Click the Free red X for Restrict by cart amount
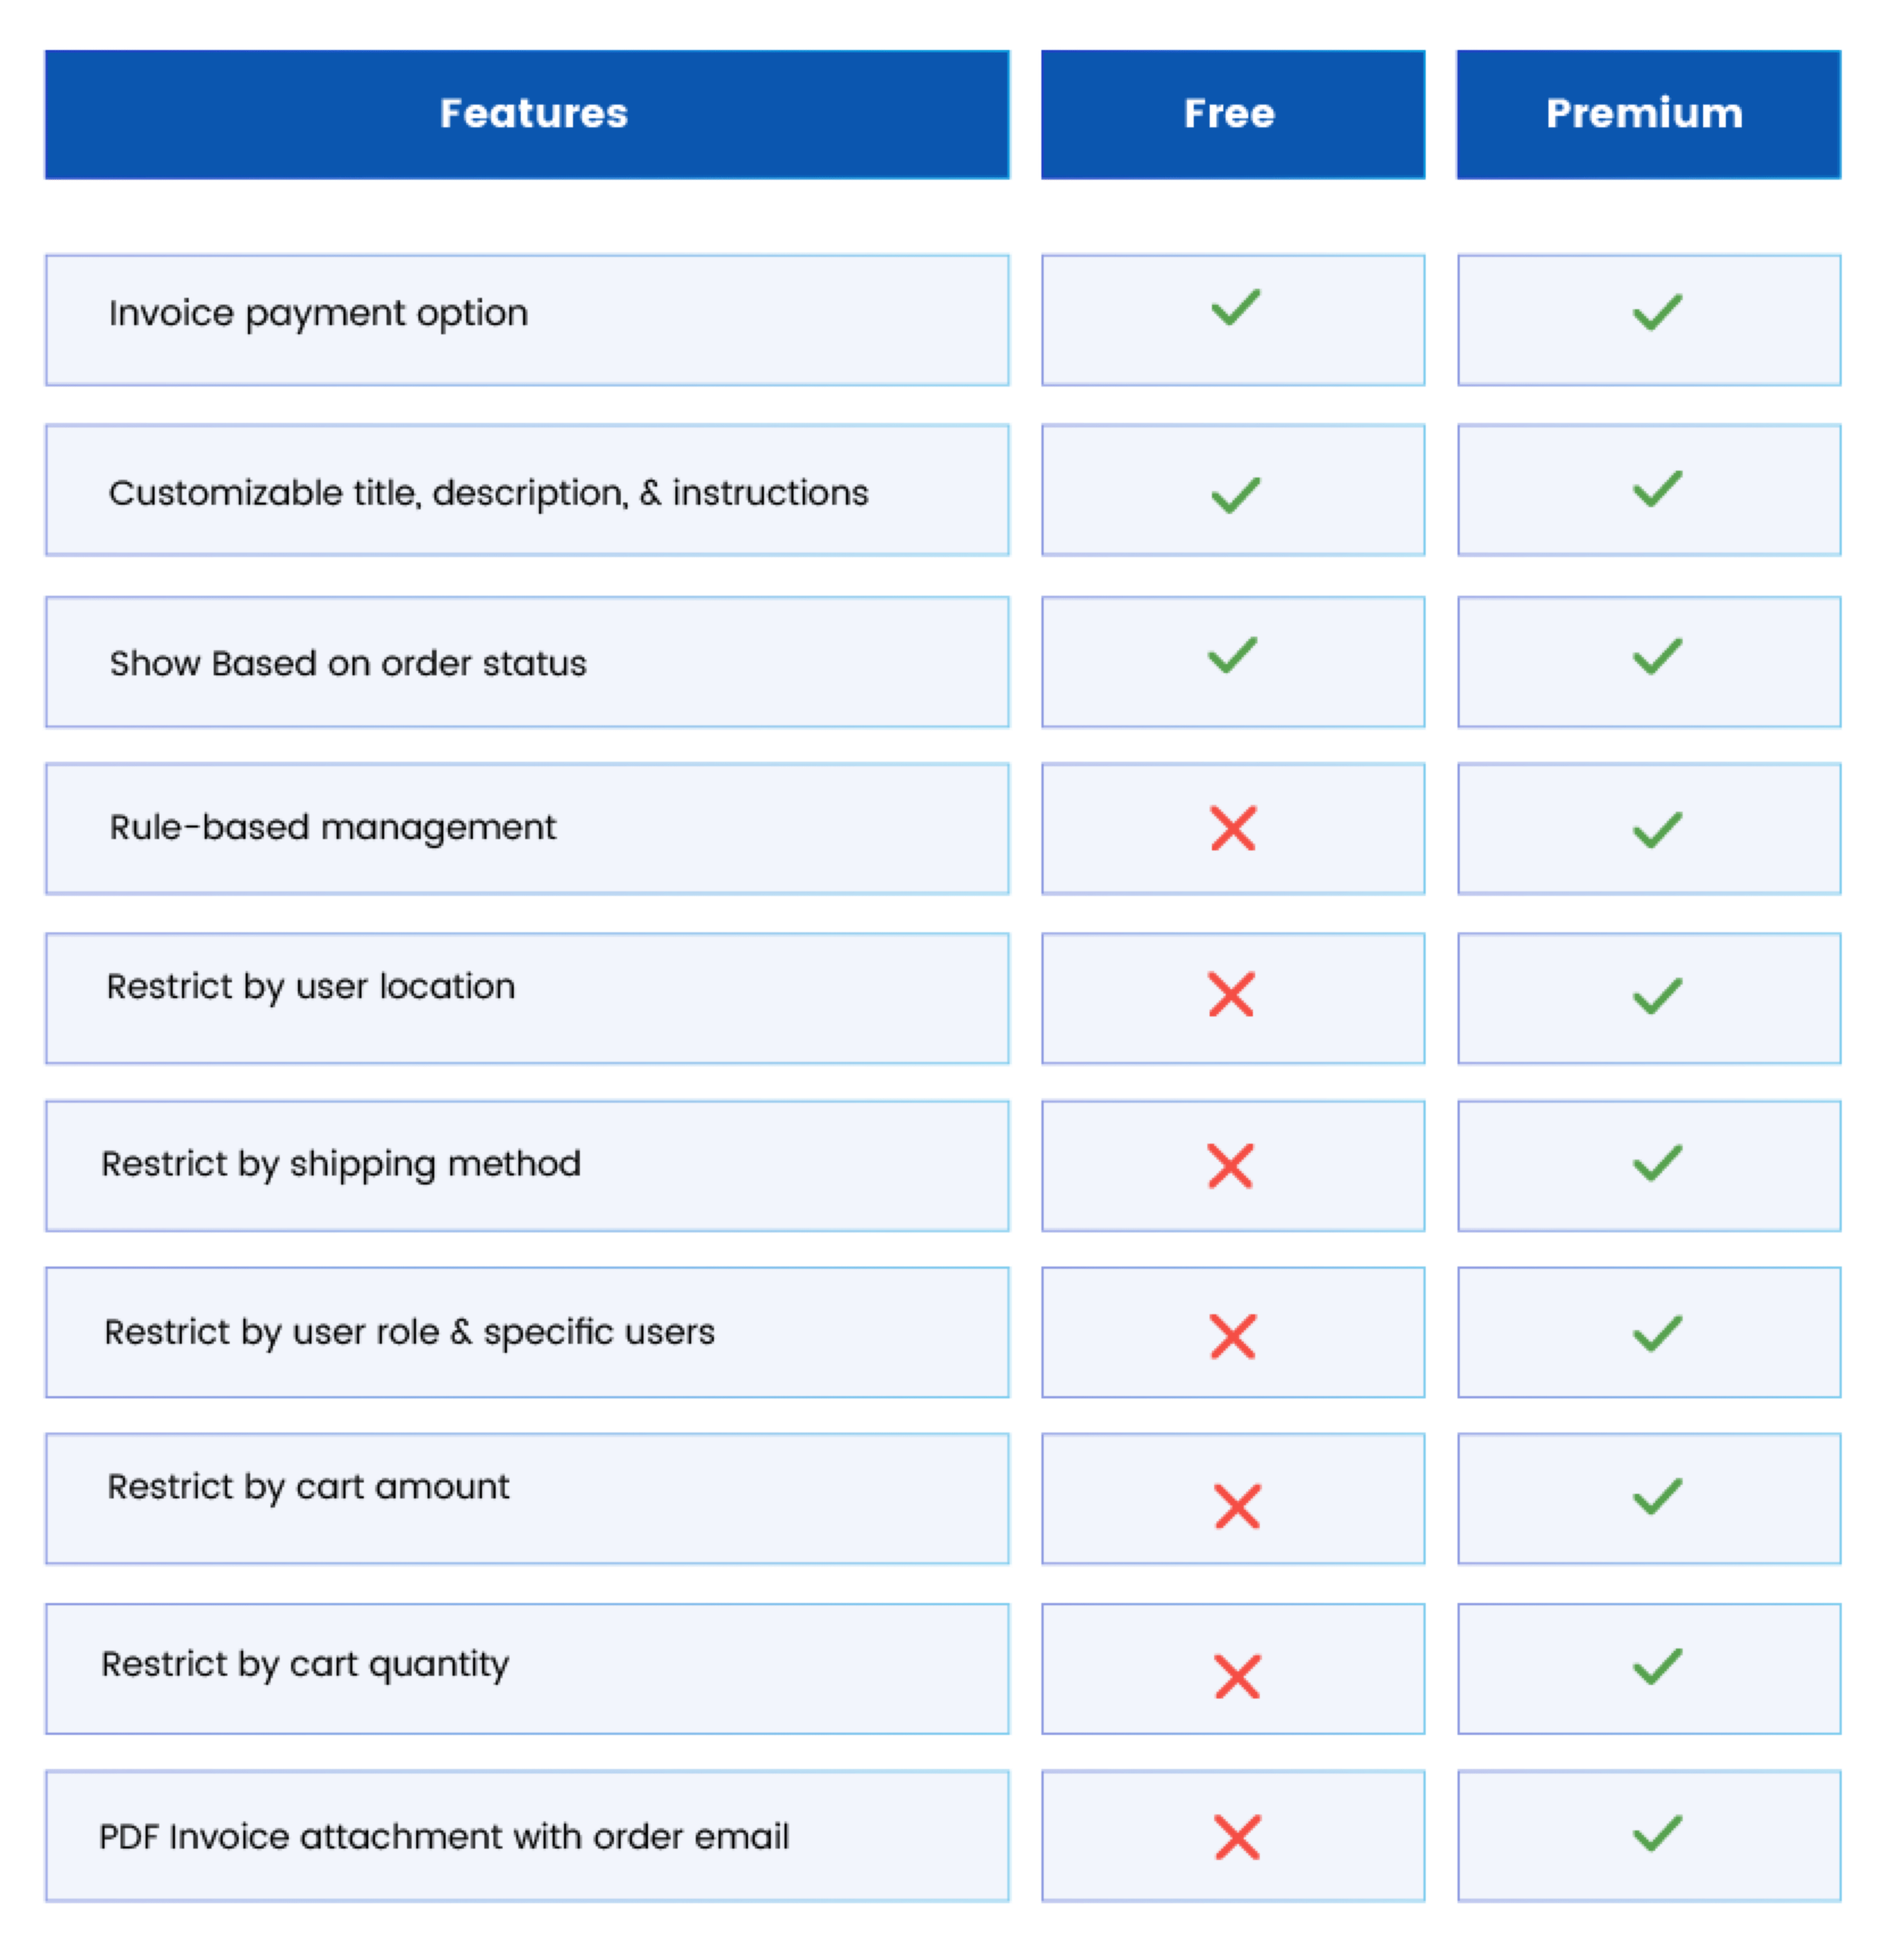Viewport: 1885px width, 1960px height. coord(1237,1506)
